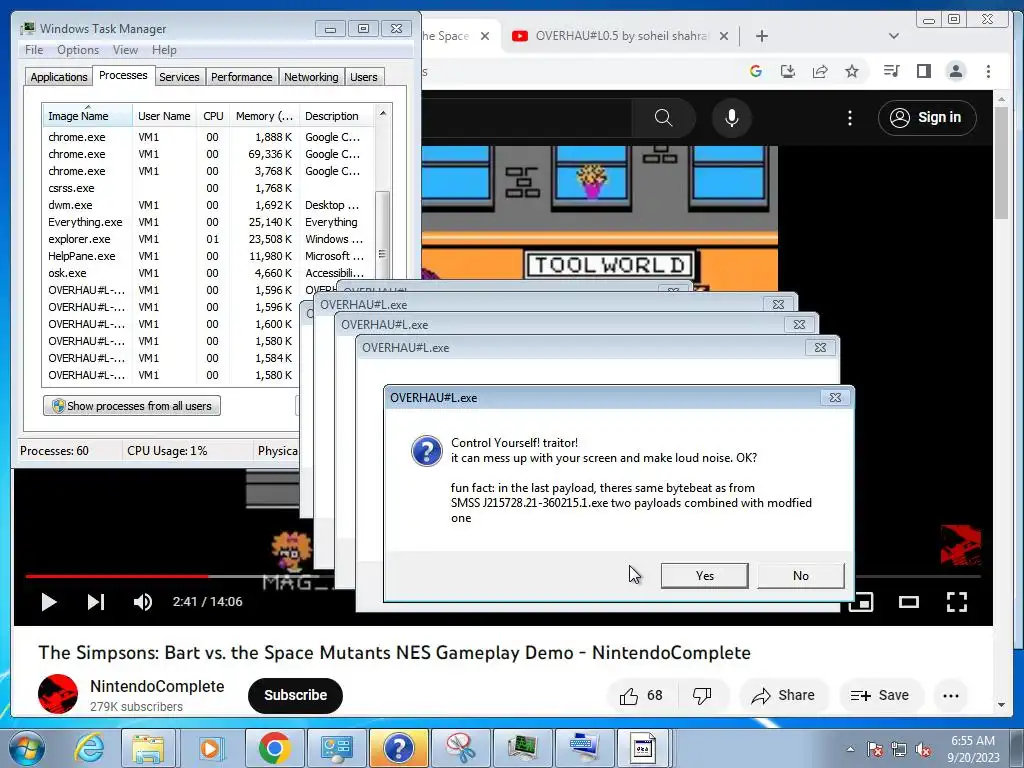The width and height of the screenshot is (1024, 768).
Task: Click Show processes from all users
Action: click(132, 406)
